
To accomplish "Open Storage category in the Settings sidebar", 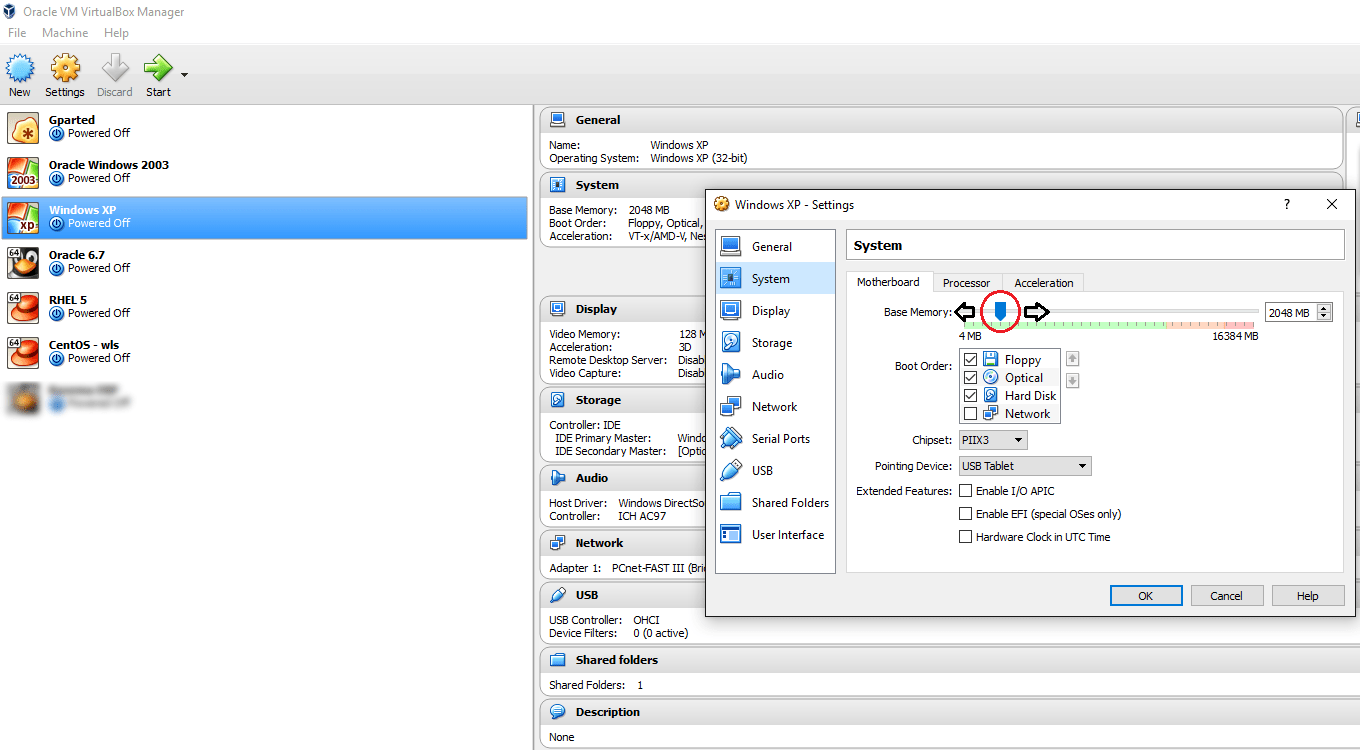I will (776, 342).
